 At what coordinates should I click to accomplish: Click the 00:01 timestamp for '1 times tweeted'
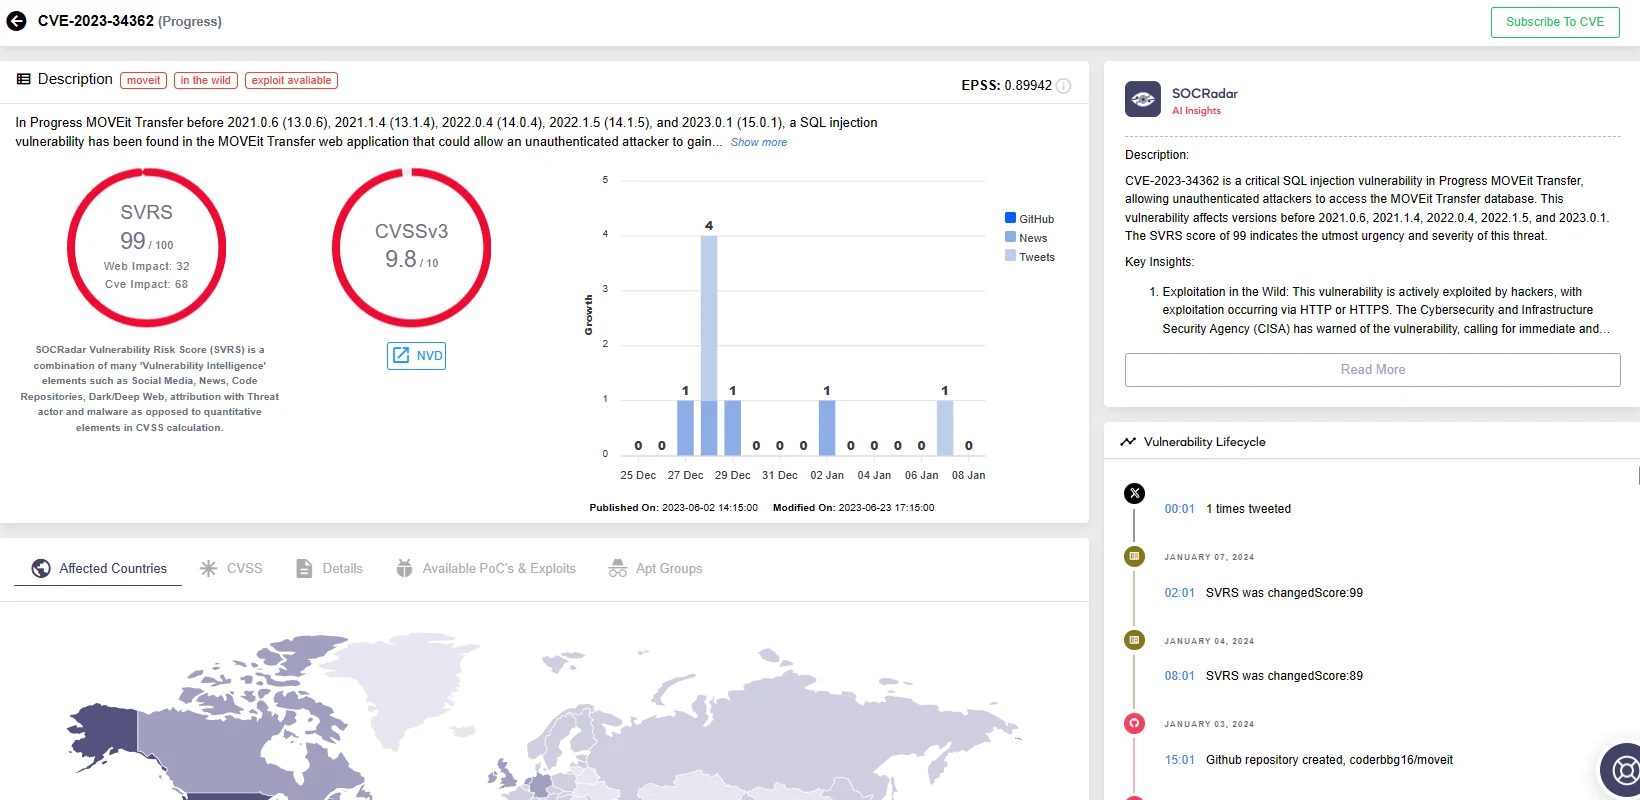(x=1180, y=509)
